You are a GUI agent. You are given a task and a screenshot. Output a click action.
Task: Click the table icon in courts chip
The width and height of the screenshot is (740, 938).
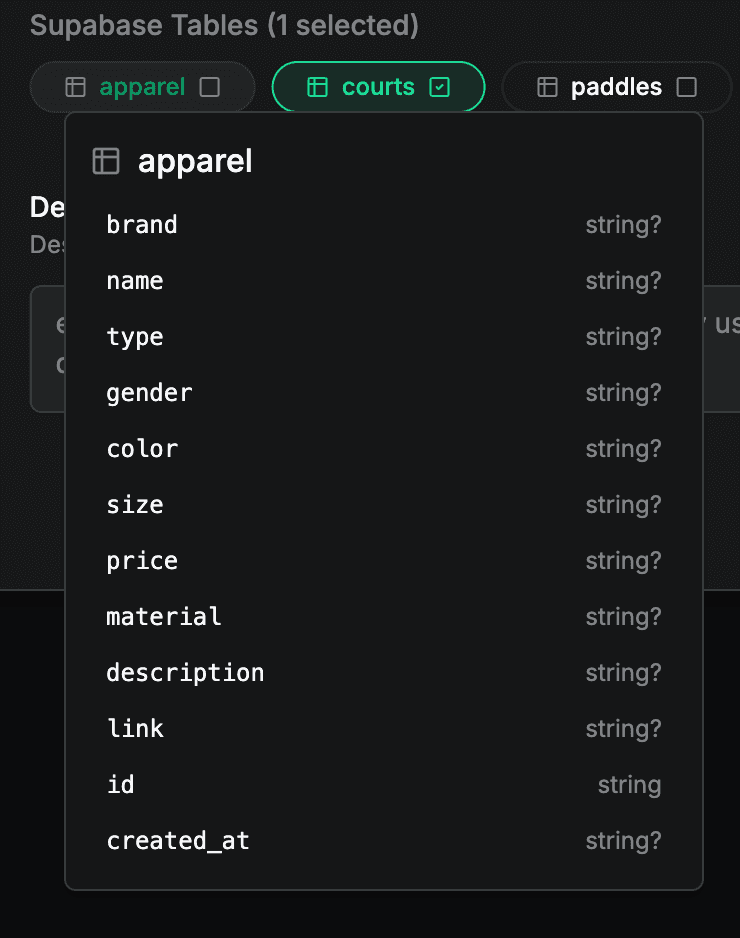pos(317,87)
